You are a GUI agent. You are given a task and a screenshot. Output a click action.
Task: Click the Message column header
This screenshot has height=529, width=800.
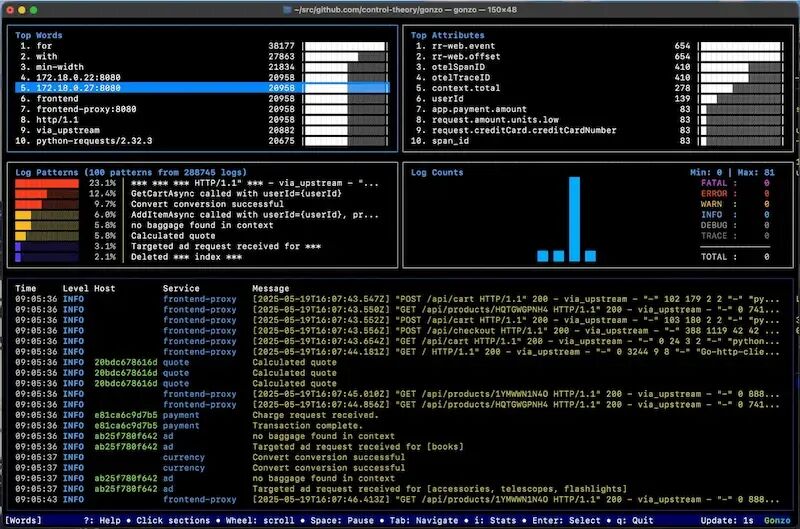coord(270,288)
